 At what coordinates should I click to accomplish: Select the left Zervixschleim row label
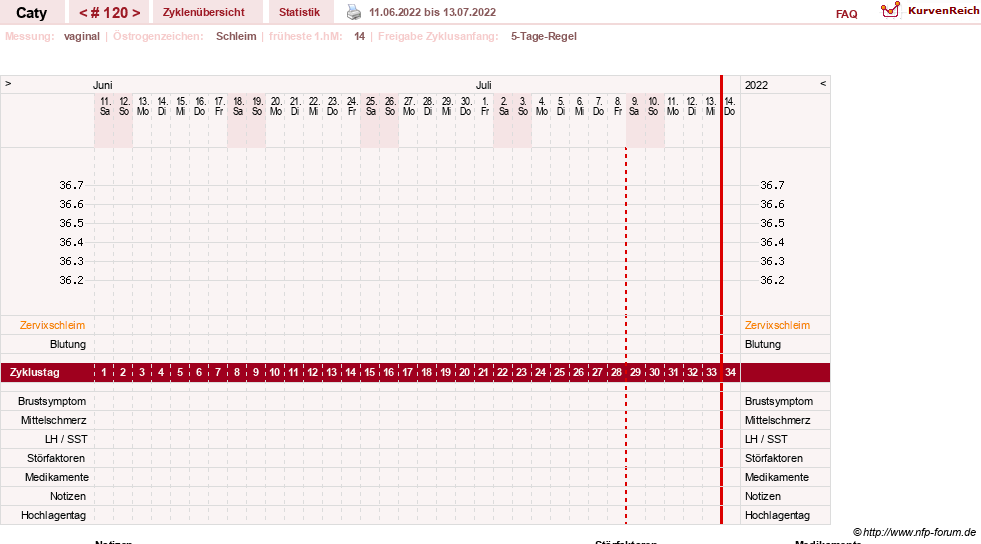(52, 325)
